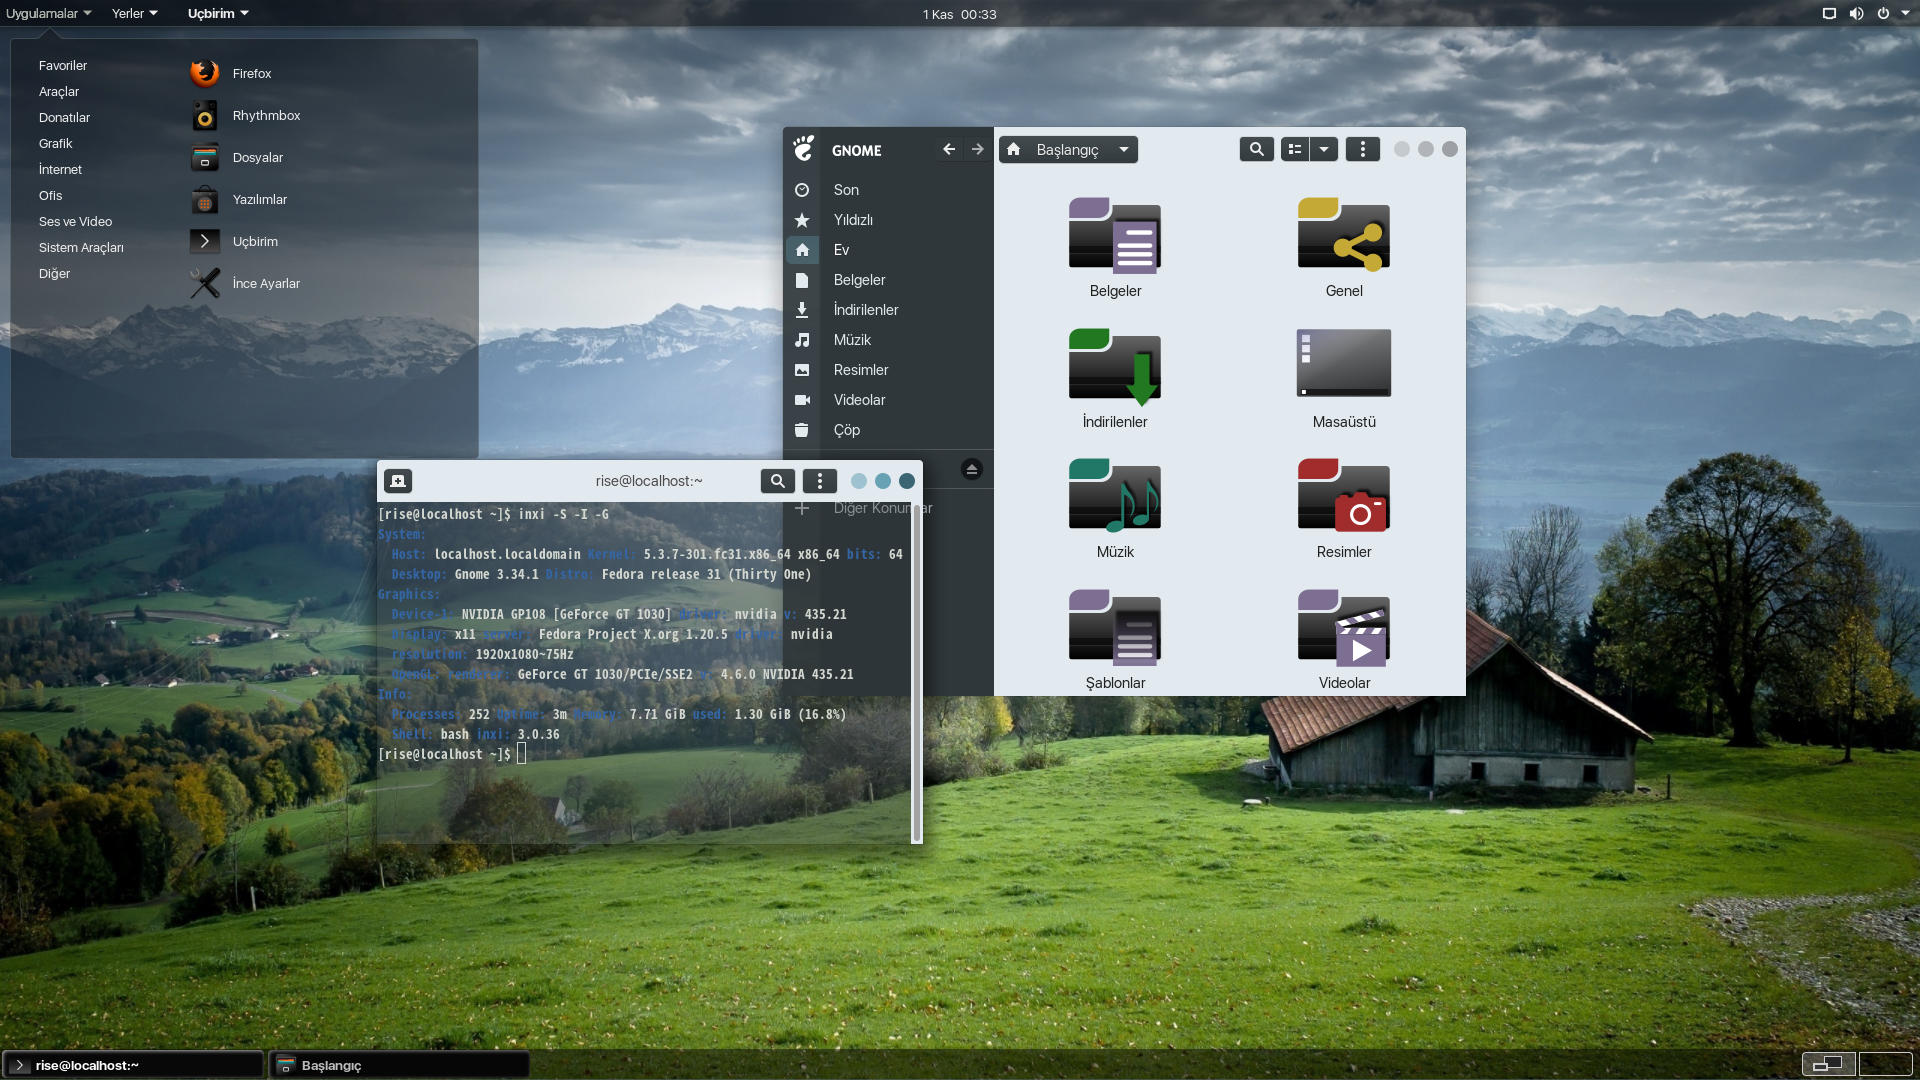This screenshot has width=1920, height=1080.
Task: Select the İndirilenler folder icon
Action: click(1115, 367)
